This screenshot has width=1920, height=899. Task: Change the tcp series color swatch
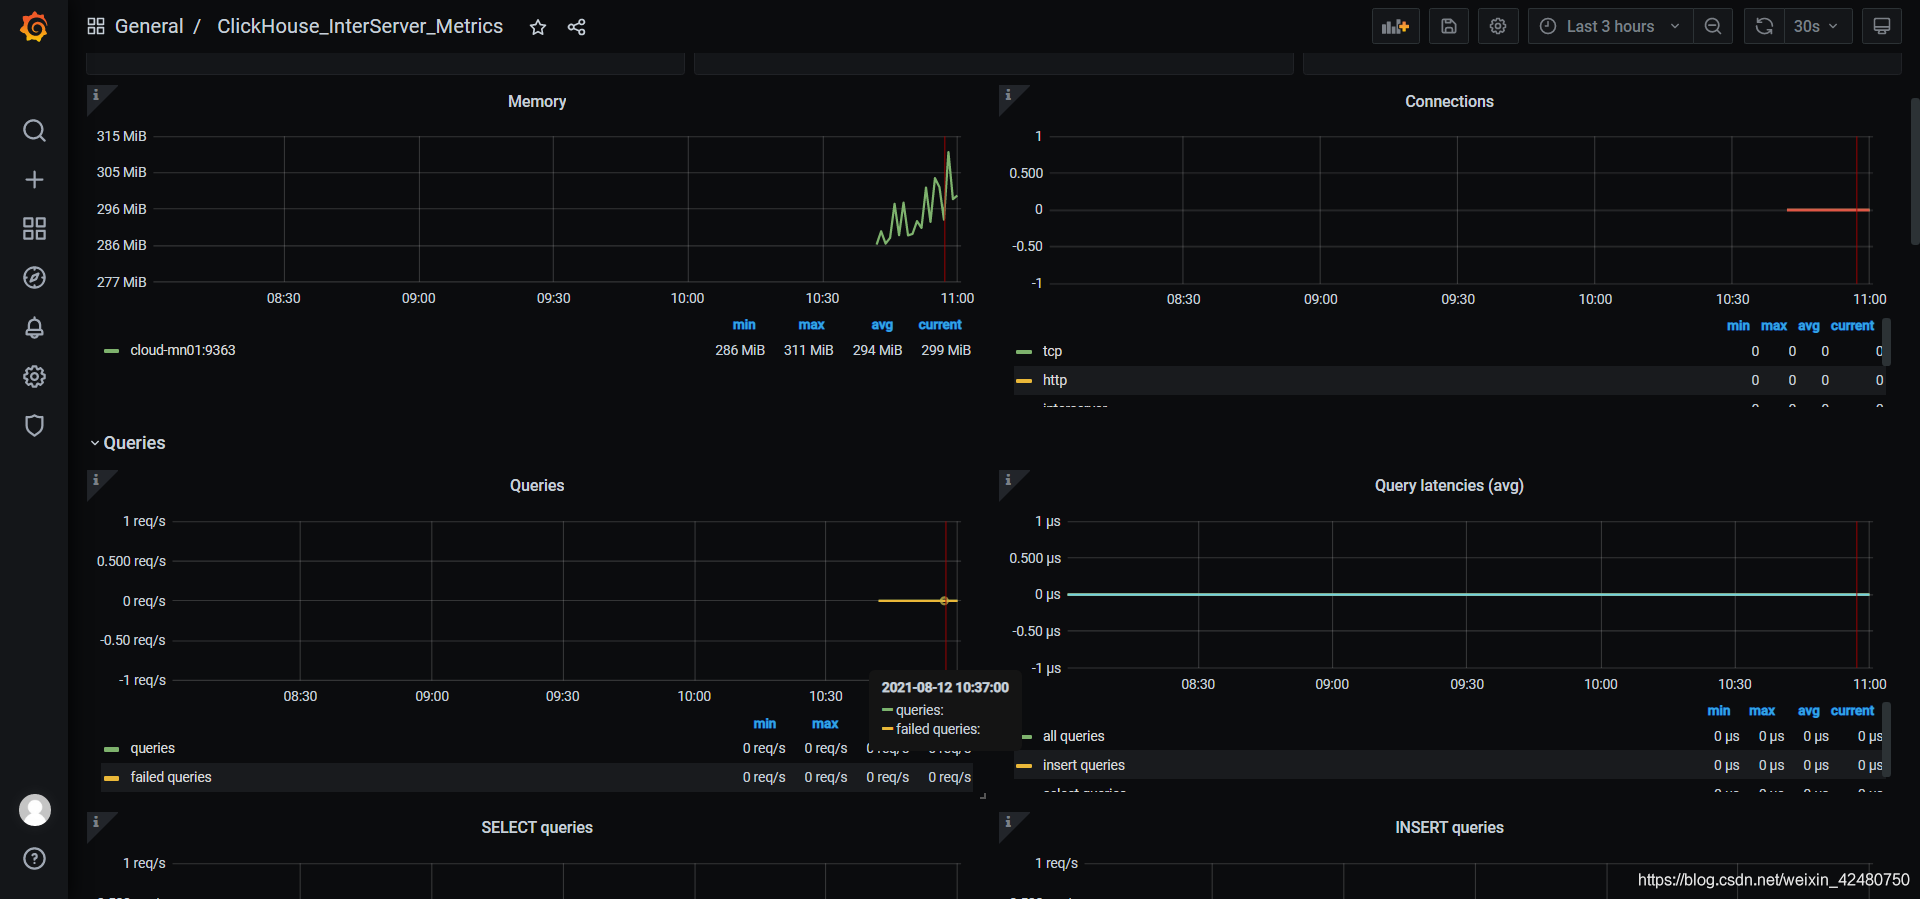point(1024,351)
